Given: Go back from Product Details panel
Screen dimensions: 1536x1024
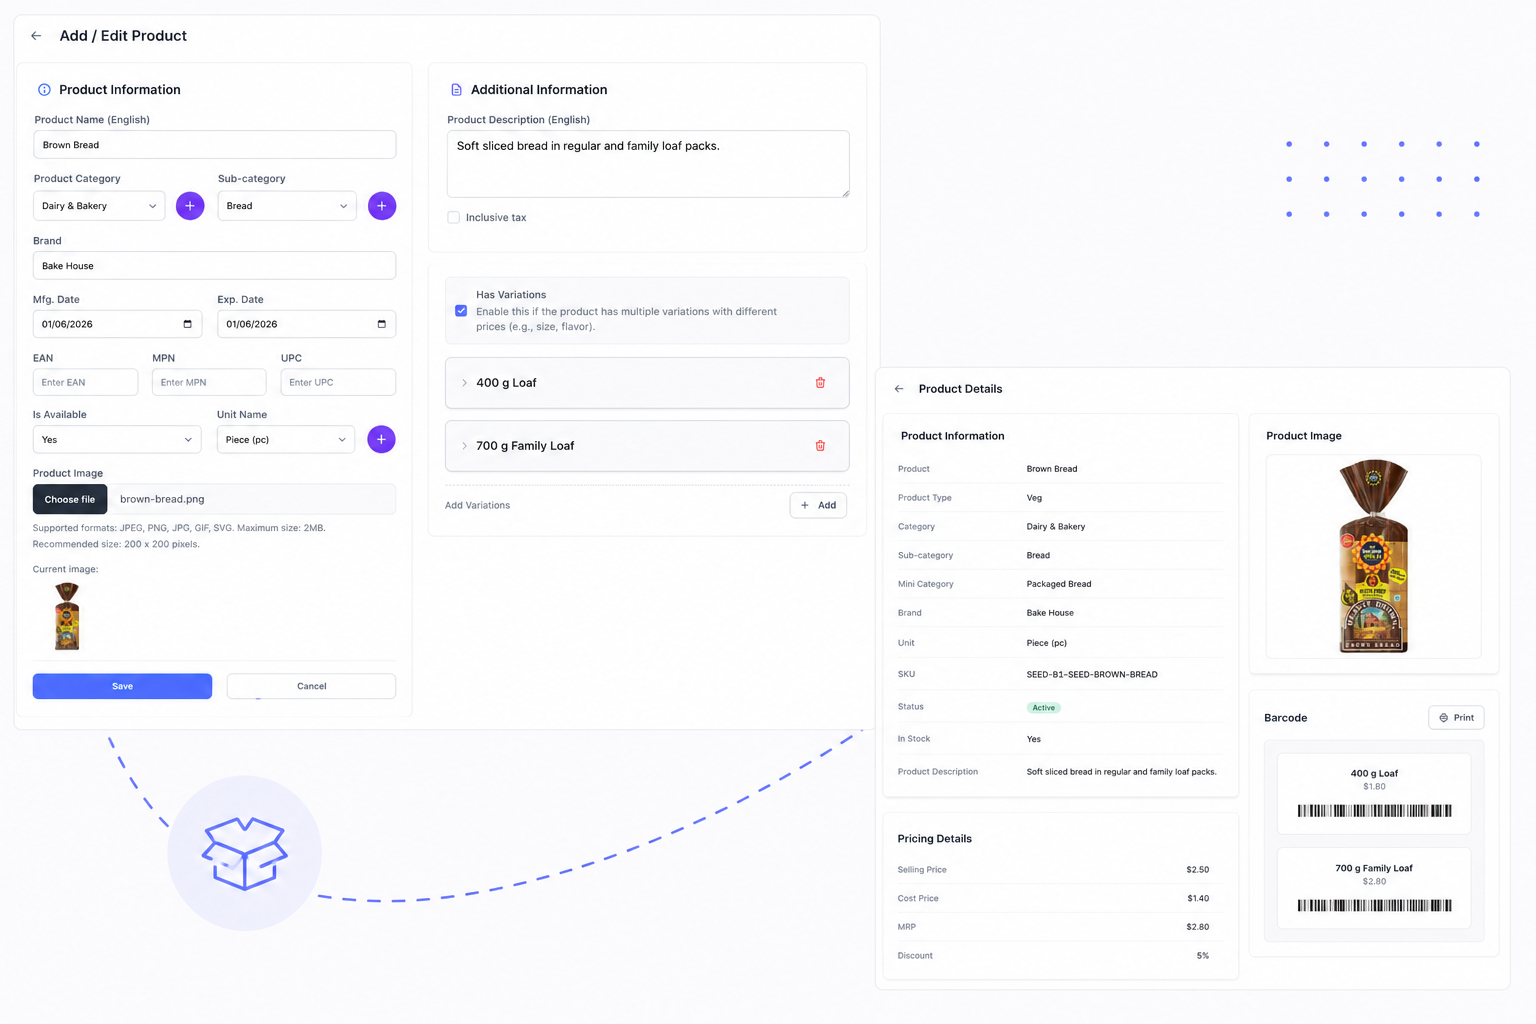Looking at the screenshot, I should coord(899,389).
